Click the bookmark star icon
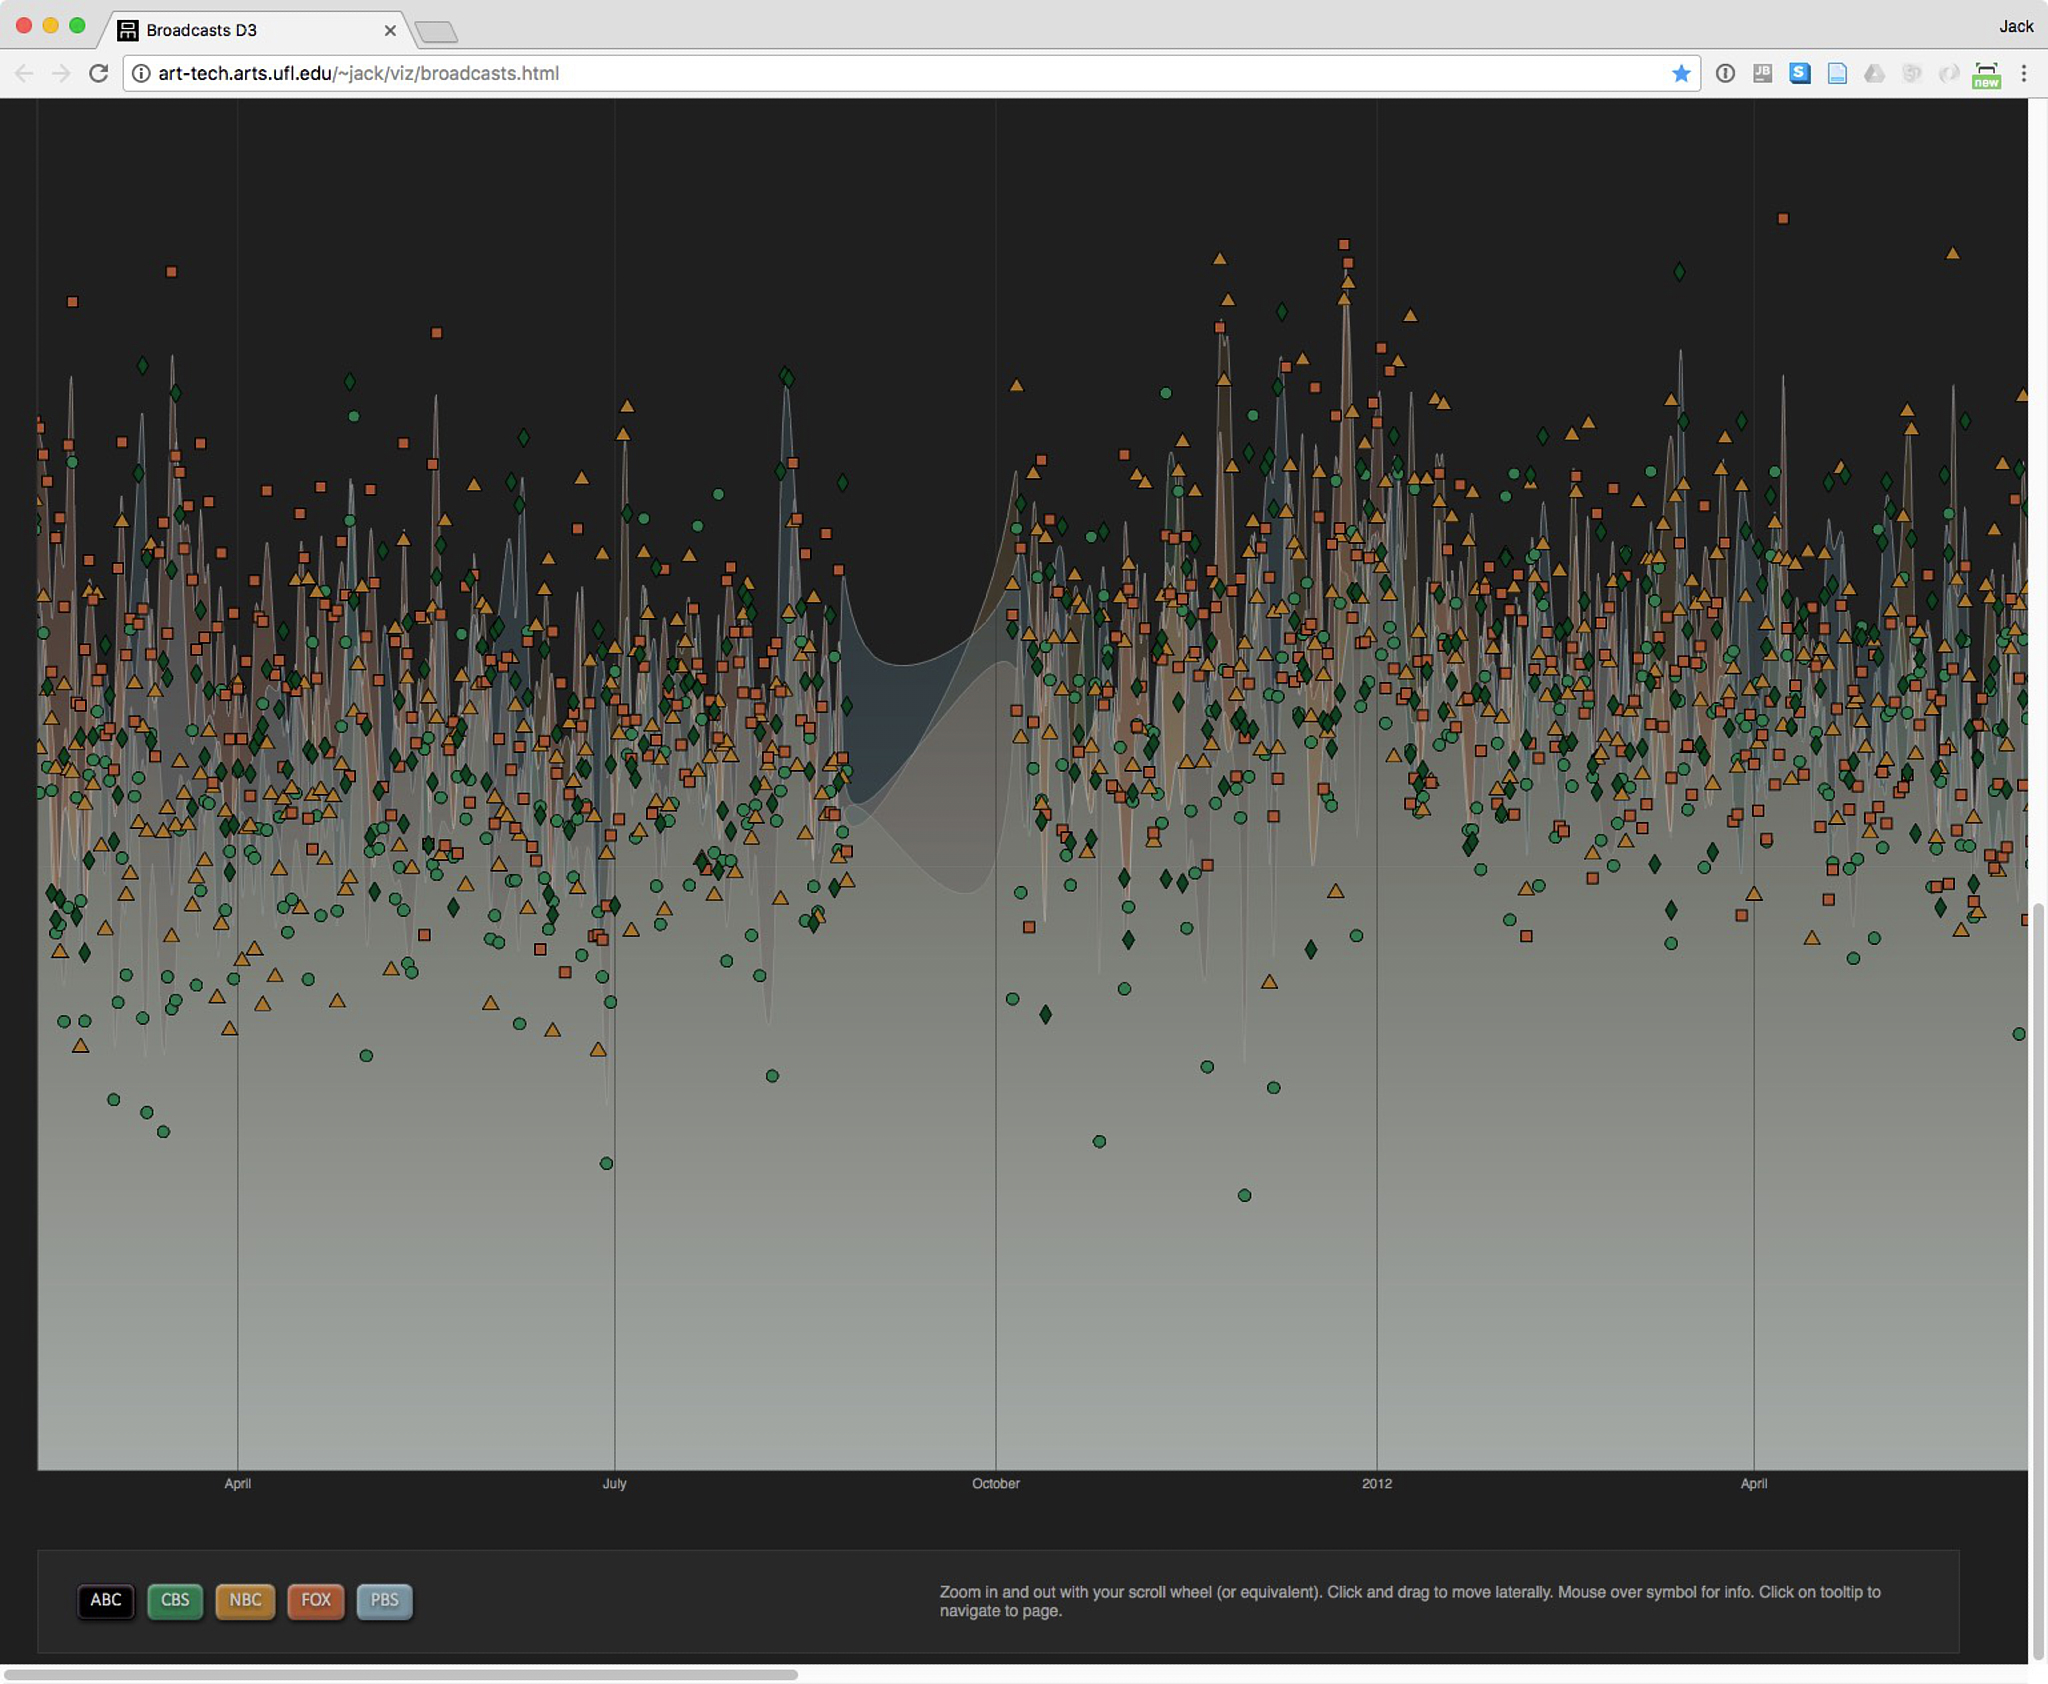The image size is (2048, 1684). click(x=1681, y=73)
